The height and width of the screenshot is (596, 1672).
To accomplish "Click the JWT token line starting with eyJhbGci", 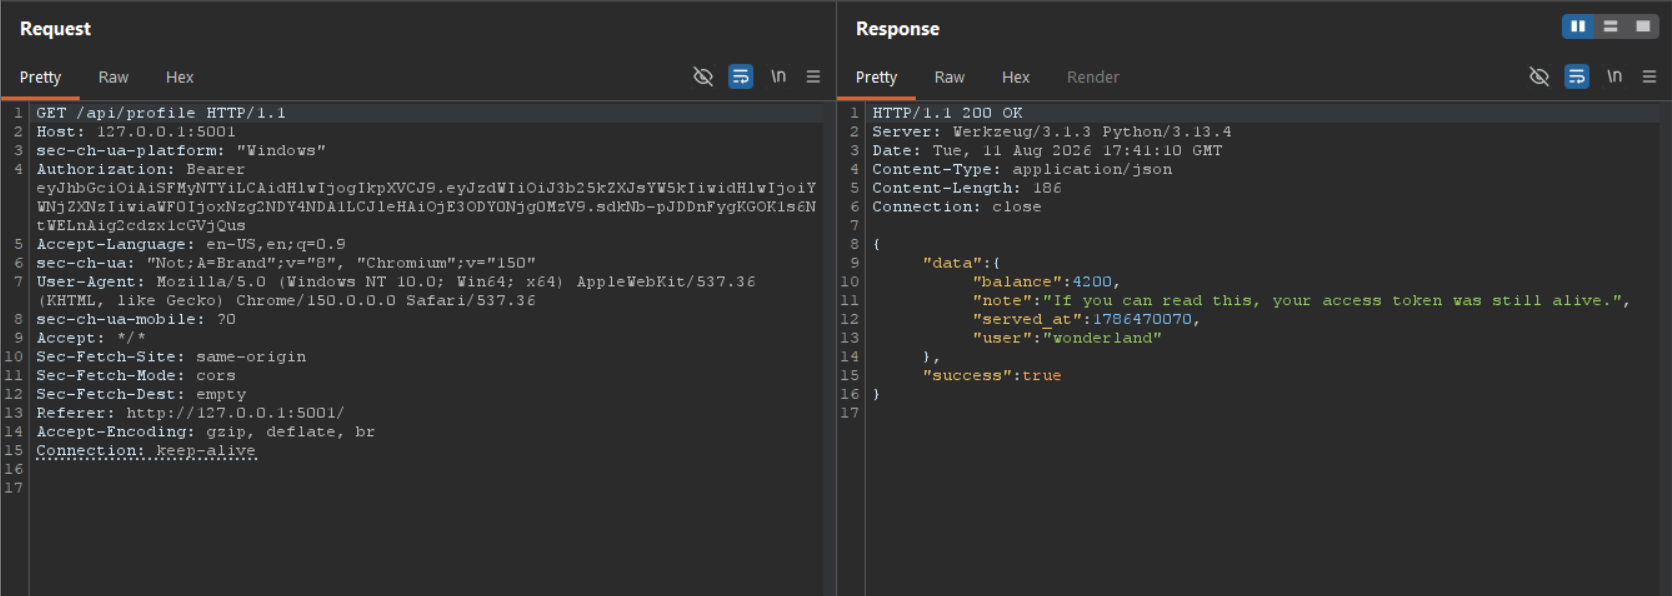I will pos(426,188).
